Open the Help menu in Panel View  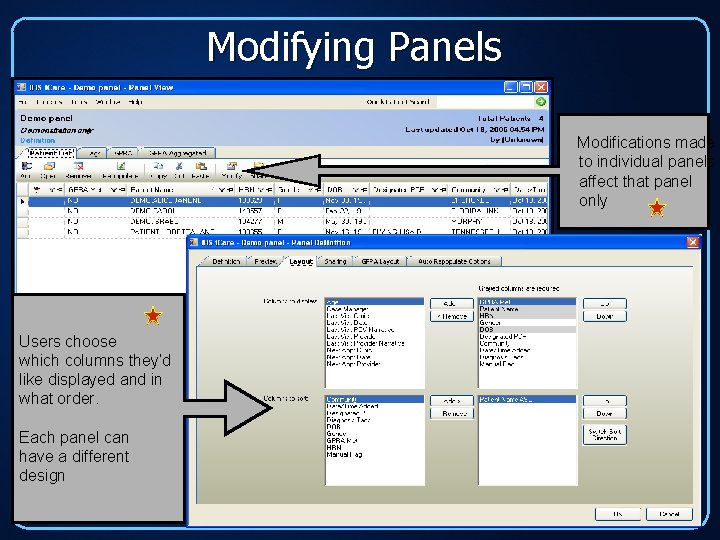click(135, 102)
